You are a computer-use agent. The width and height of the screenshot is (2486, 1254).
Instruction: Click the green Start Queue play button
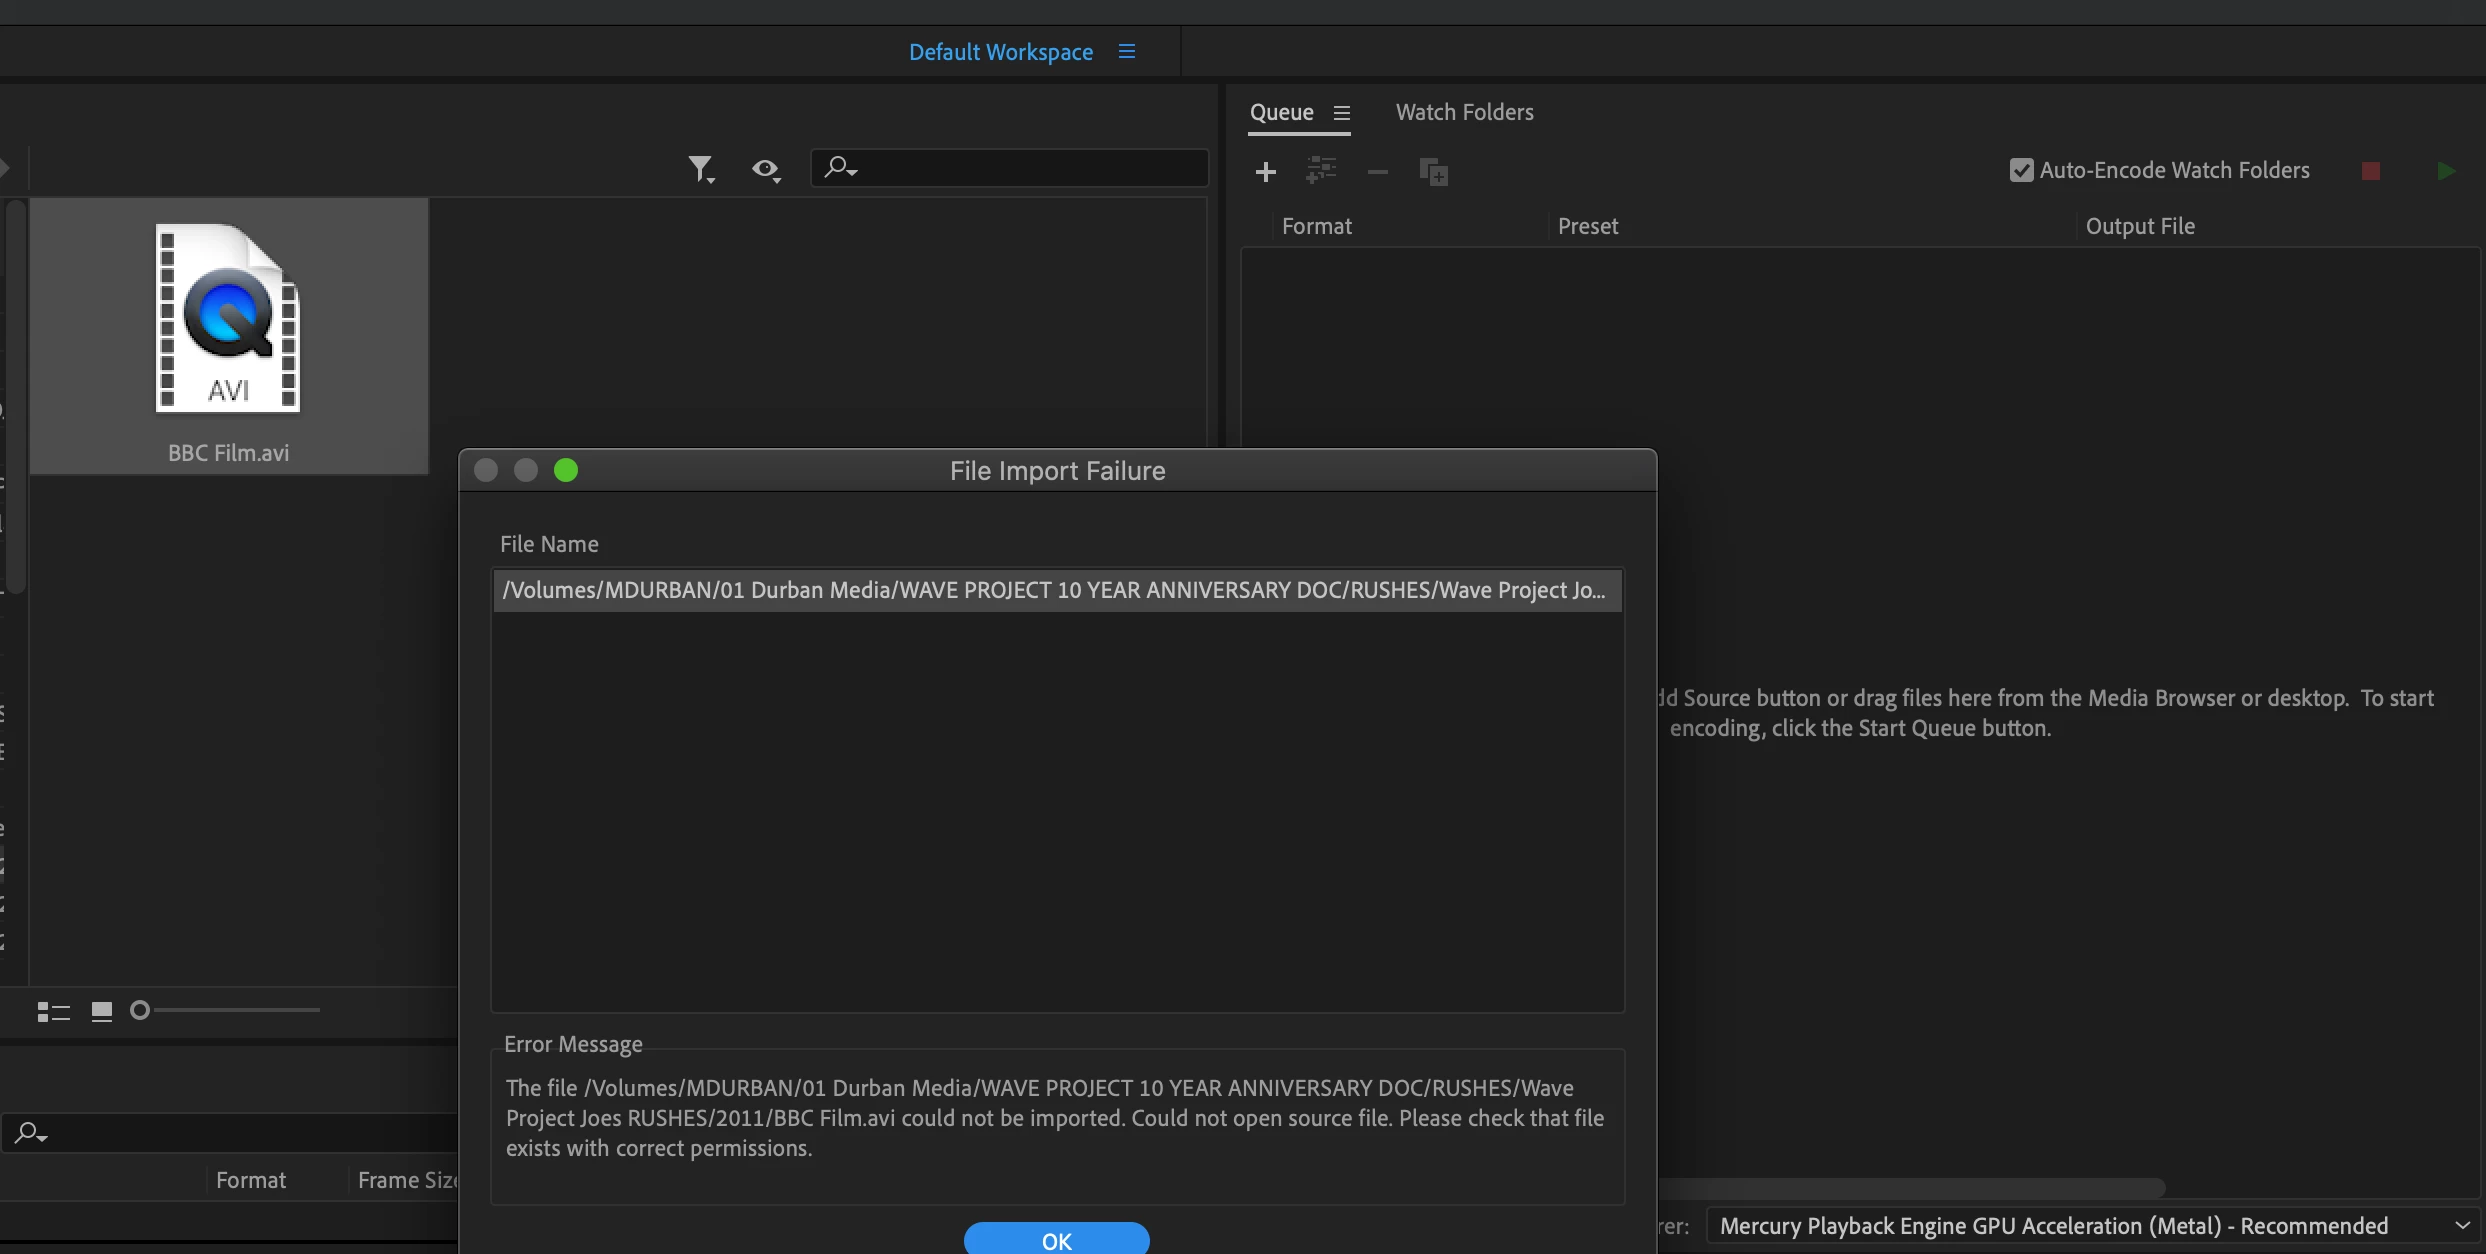(x=2446, y=171)
